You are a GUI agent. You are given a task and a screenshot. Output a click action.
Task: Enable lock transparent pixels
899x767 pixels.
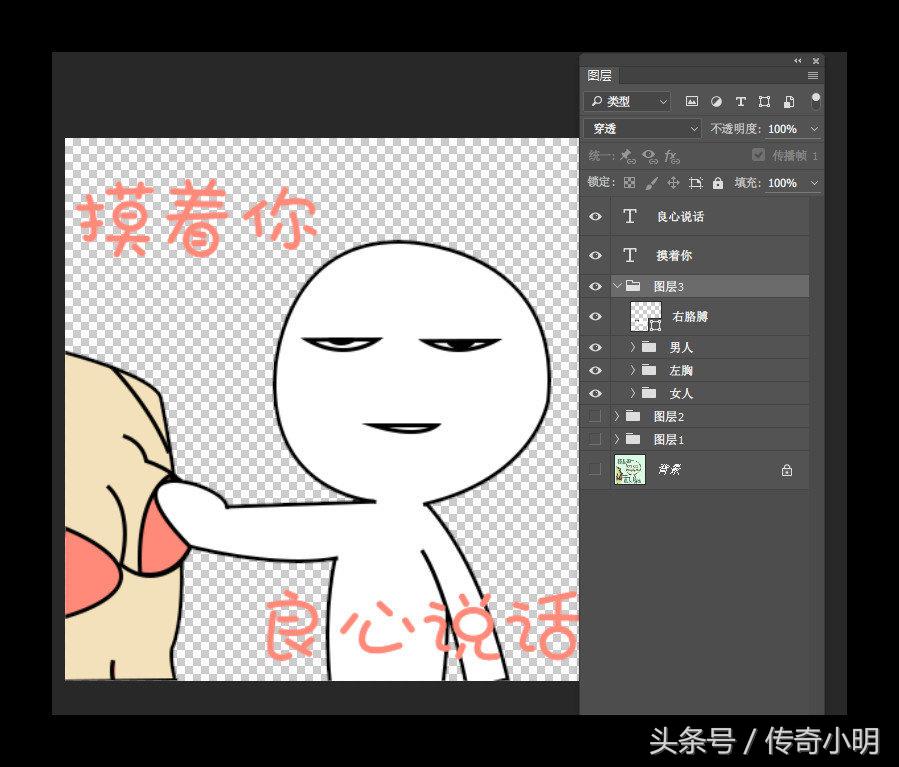pos(628,182)
